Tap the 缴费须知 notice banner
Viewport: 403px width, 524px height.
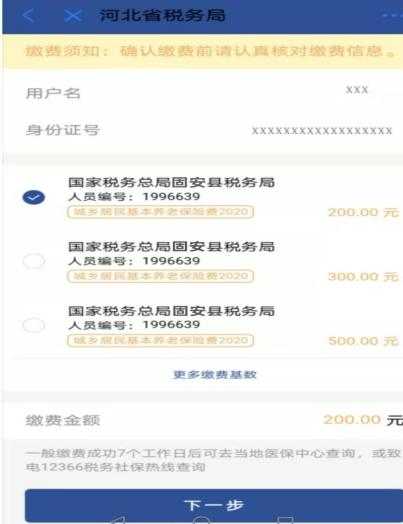pyautogui.click(x=203, y=51)
